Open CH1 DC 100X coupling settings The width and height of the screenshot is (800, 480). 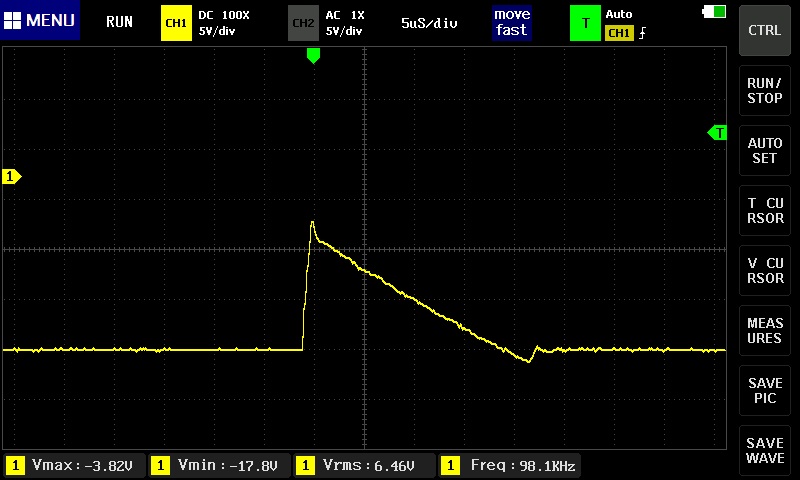coord(224,22)
